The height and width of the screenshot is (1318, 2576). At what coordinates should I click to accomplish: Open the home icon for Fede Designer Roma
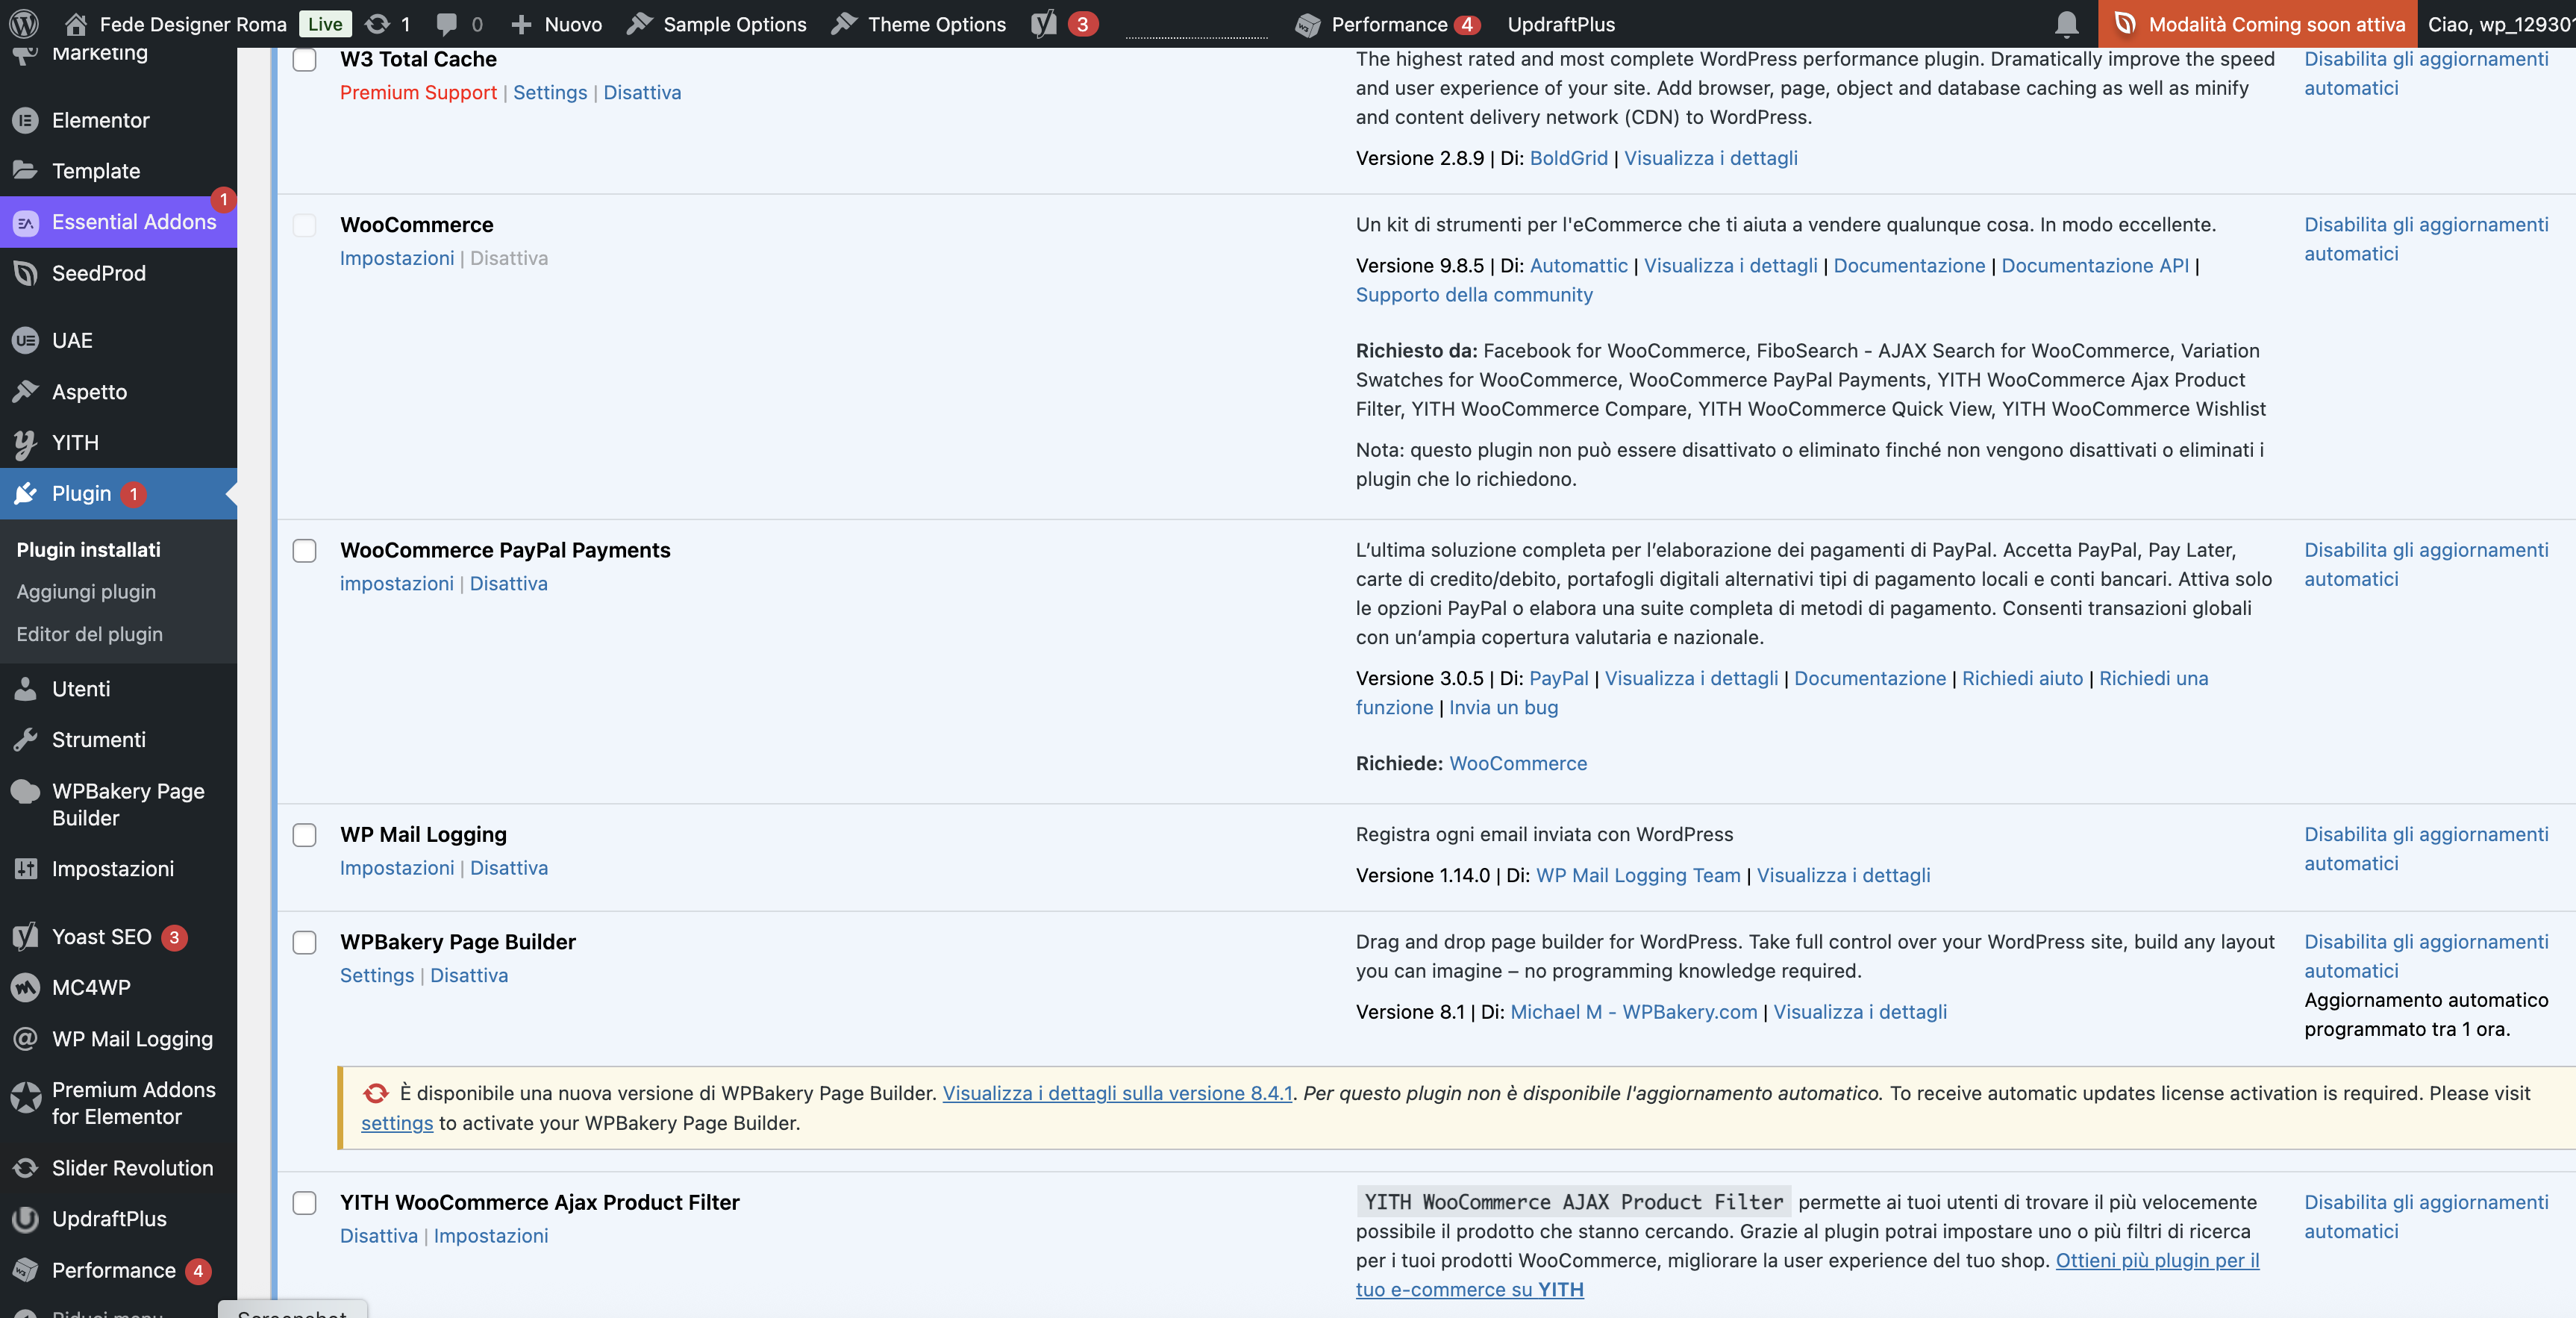(x=76, y=24)
